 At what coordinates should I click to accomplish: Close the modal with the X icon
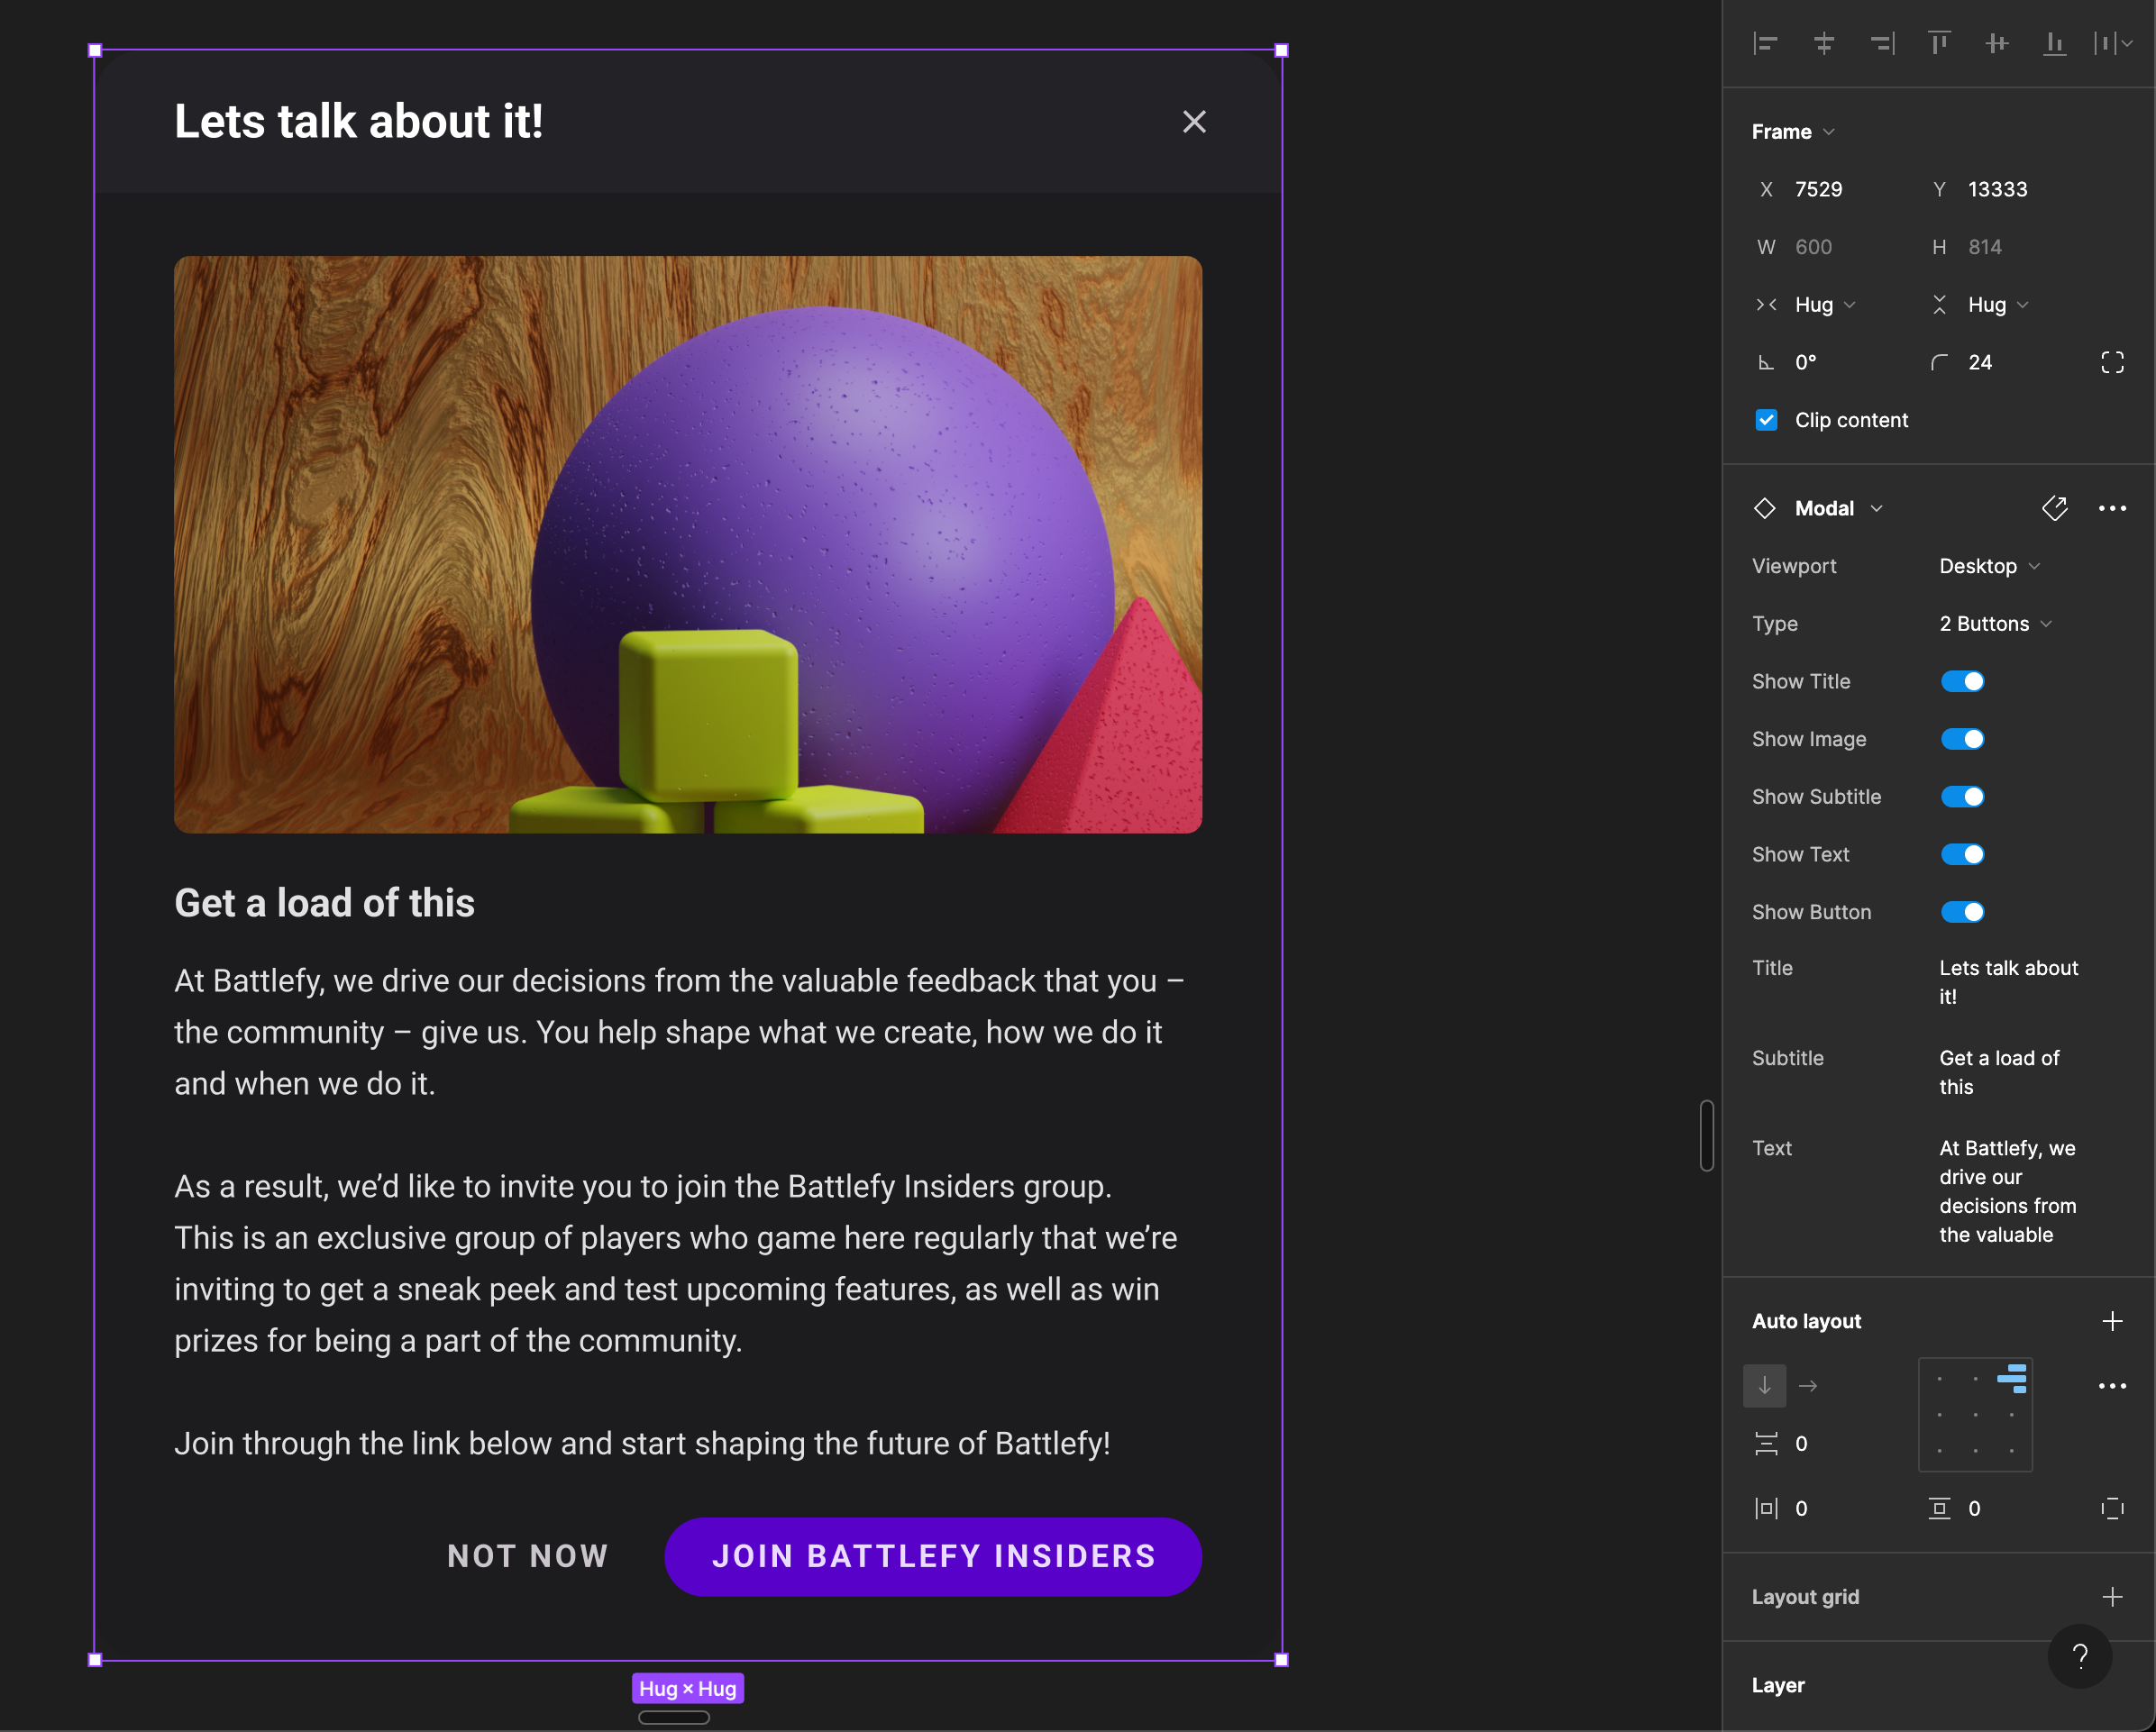click(x=1194, y=122)
